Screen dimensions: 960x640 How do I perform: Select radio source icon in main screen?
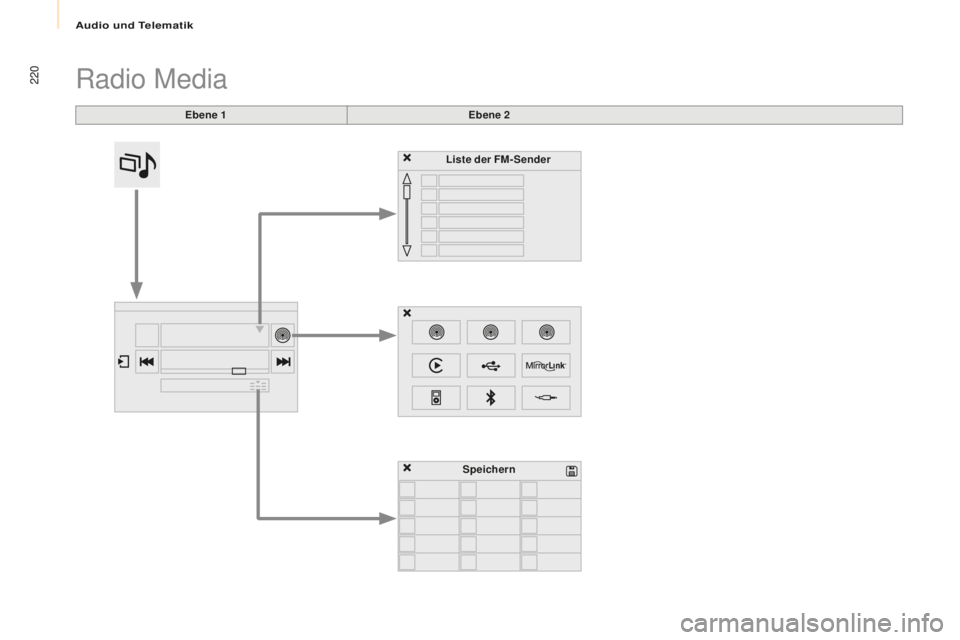[282, 335]
